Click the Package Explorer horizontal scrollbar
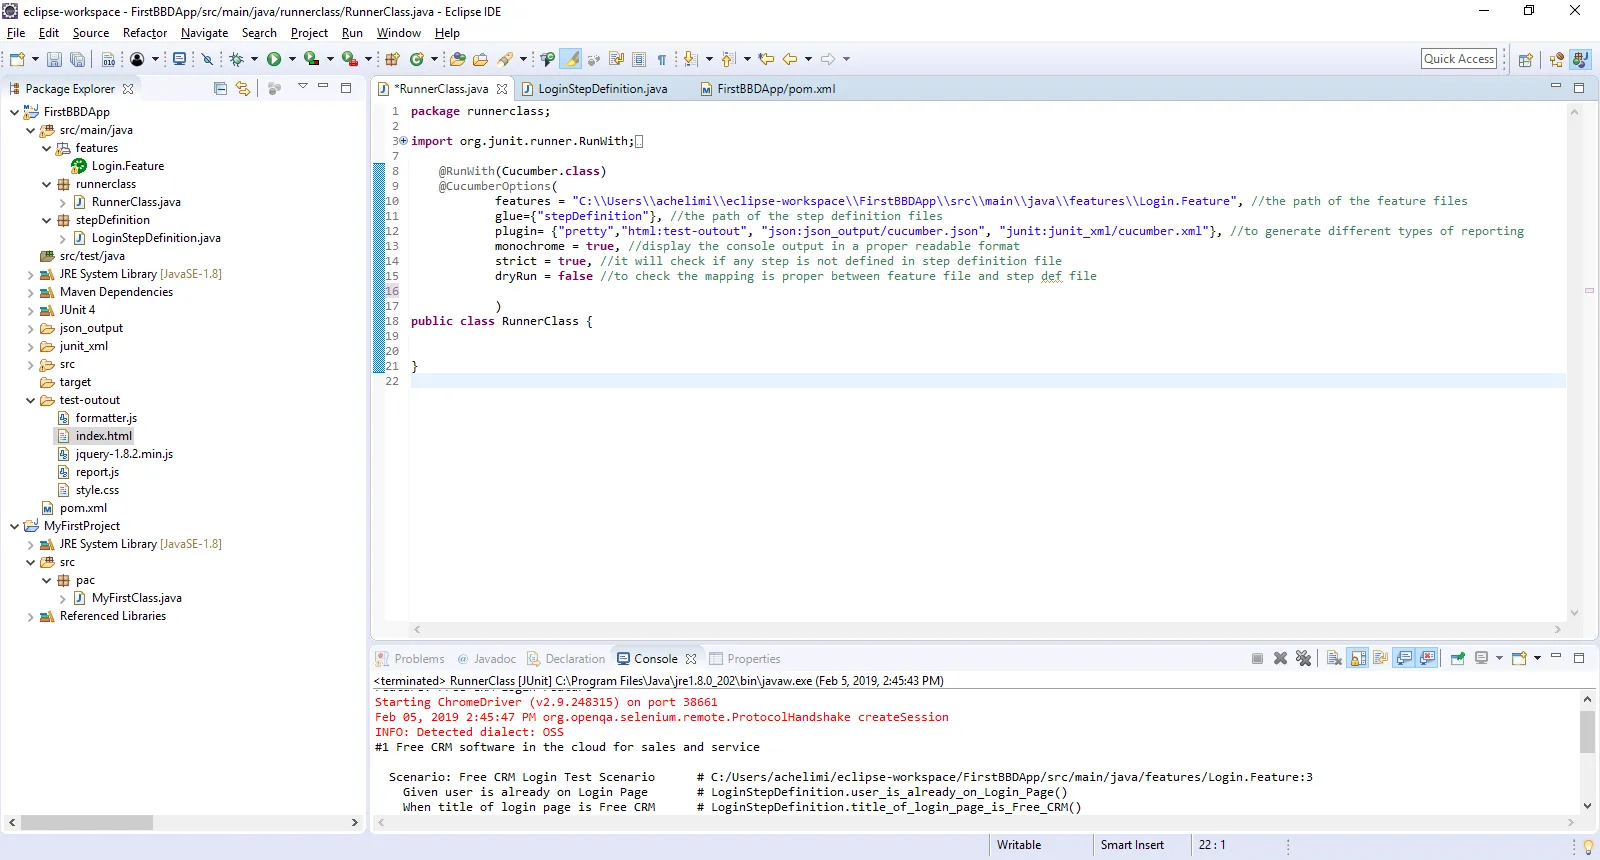1600x860 pixels. (x=87, y=823)
